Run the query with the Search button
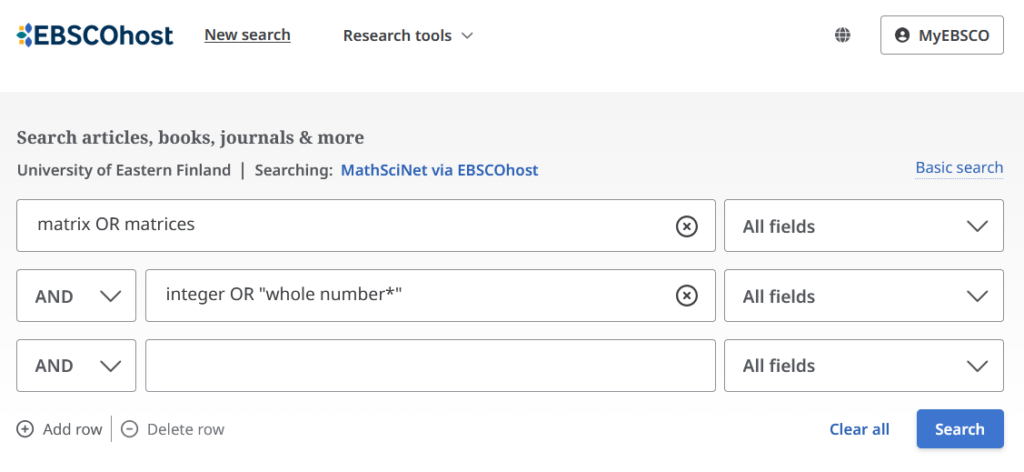 pos(960,429)
